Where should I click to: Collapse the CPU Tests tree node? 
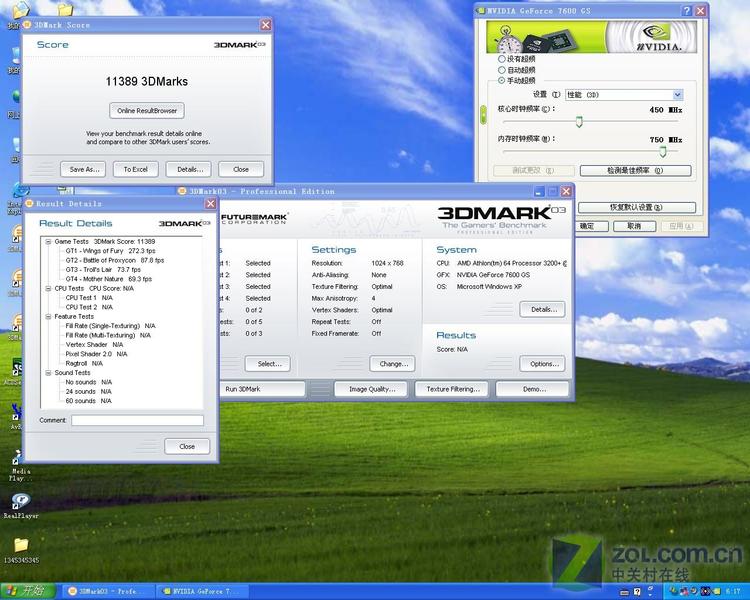tap(48, 289)
